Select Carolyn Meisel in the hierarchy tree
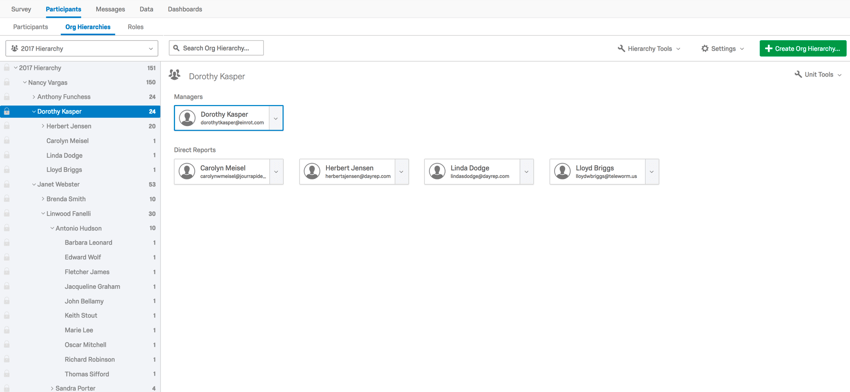The height and width of the screenshot is (392, 850). [68, 141]
